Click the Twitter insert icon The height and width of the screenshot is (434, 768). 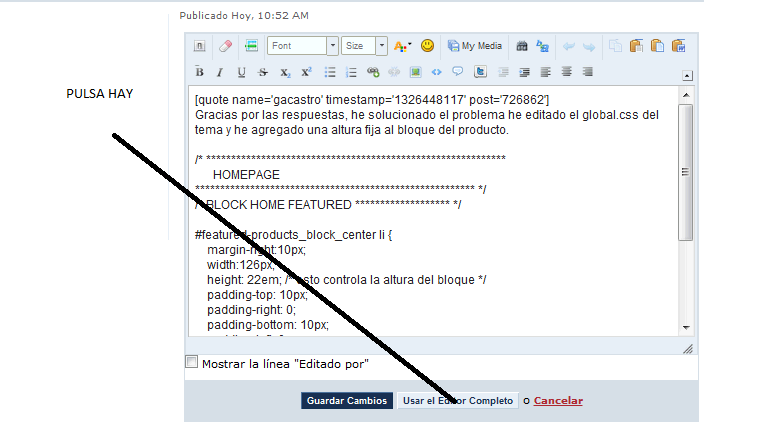pos(480,72)
